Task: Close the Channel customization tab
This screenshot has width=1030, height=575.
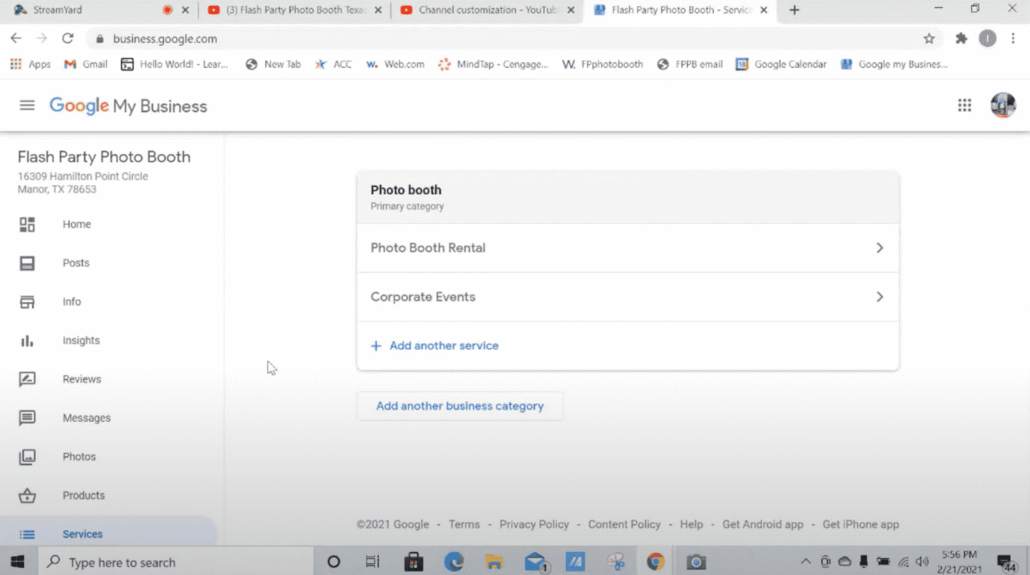Action: [571, 10]
